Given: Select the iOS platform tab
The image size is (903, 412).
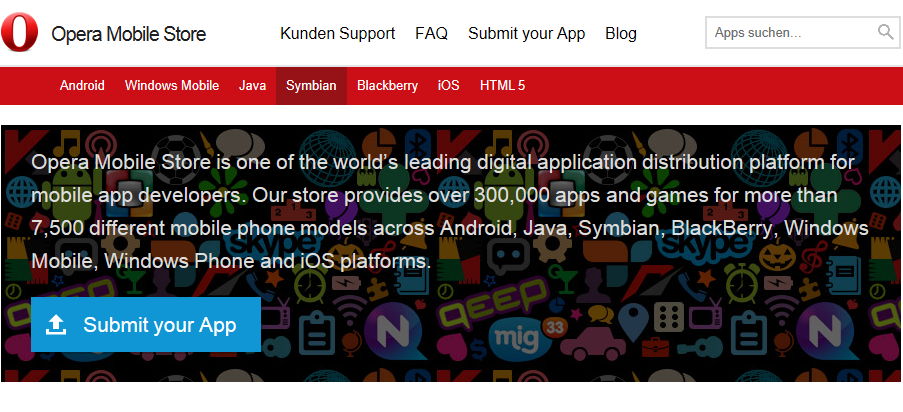Looking at the screenshot, I should [449, 86].
